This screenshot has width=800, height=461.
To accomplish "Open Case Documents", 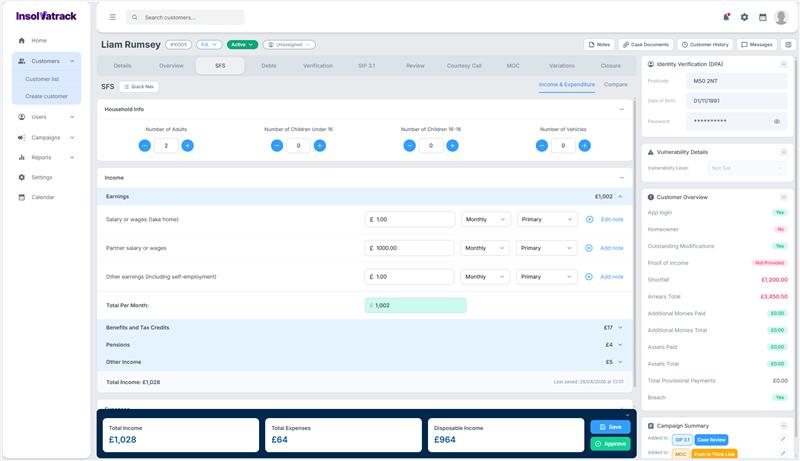I will point(646,45).
